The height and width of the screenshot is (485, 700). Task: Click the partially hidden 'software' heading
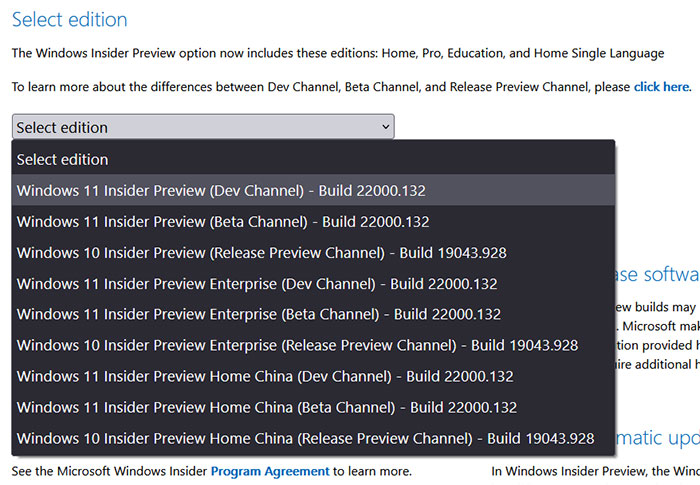(657, 274)
